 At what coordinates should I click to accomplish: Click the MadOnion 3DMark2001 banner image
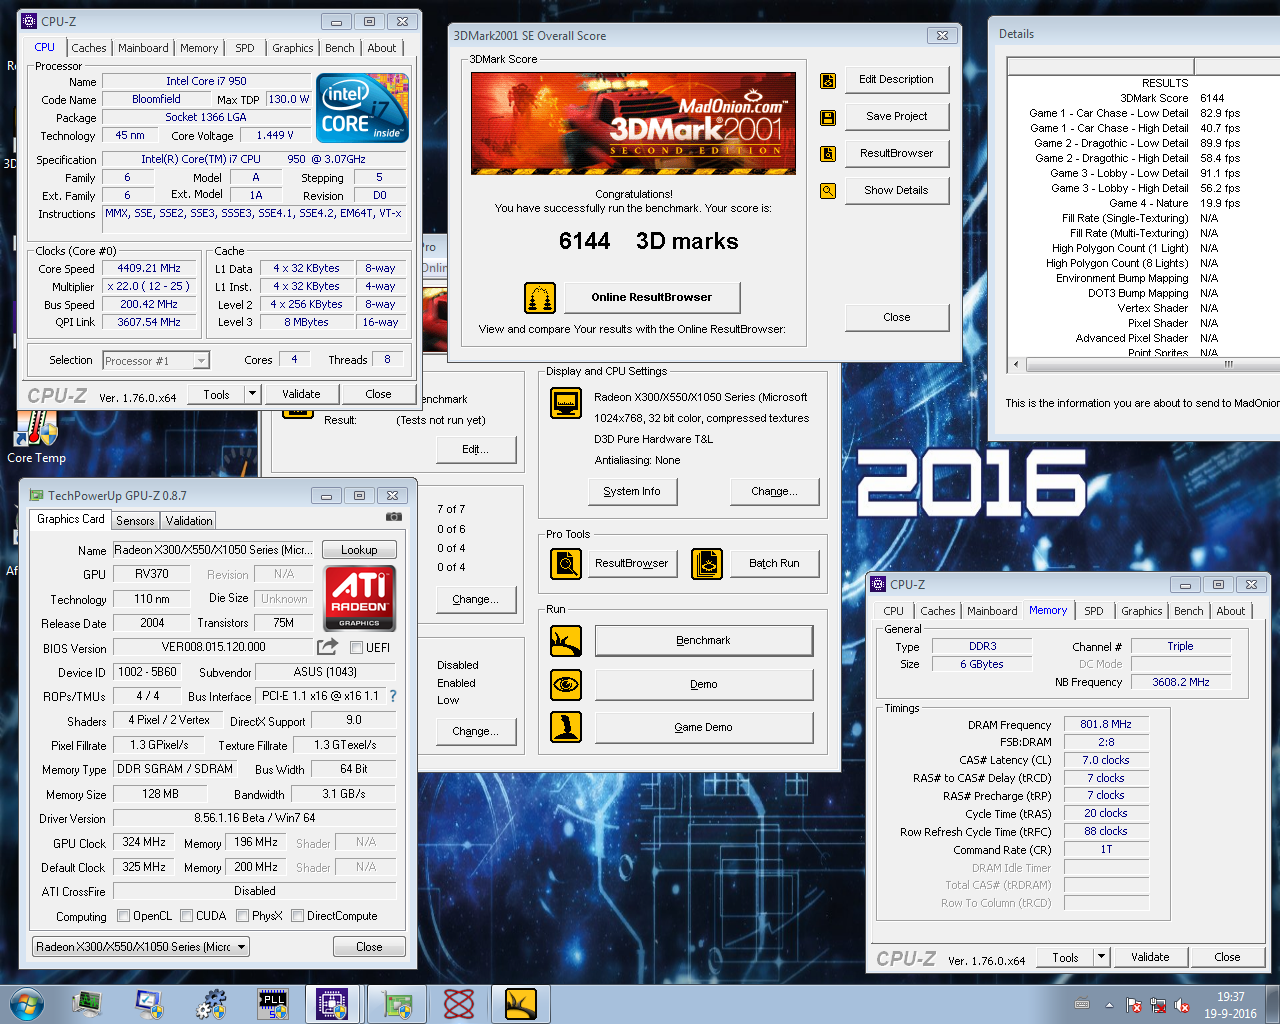click(x=634, y=123)
